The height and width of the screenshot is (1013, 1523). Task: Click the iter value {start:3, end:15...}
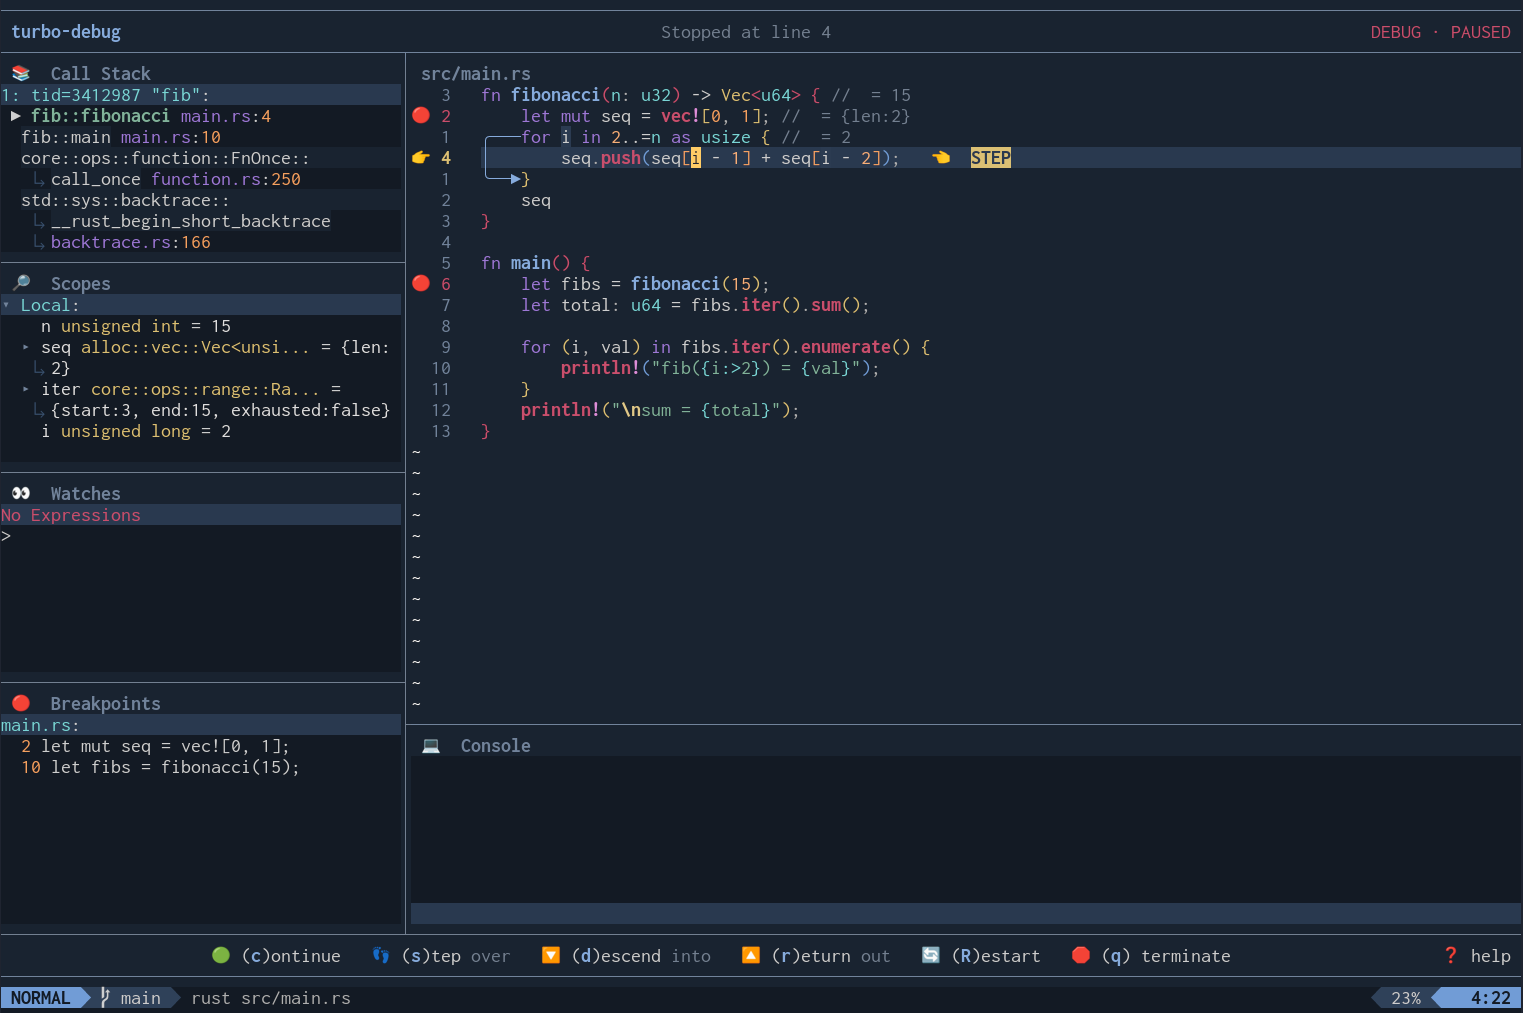click(221, 410)
